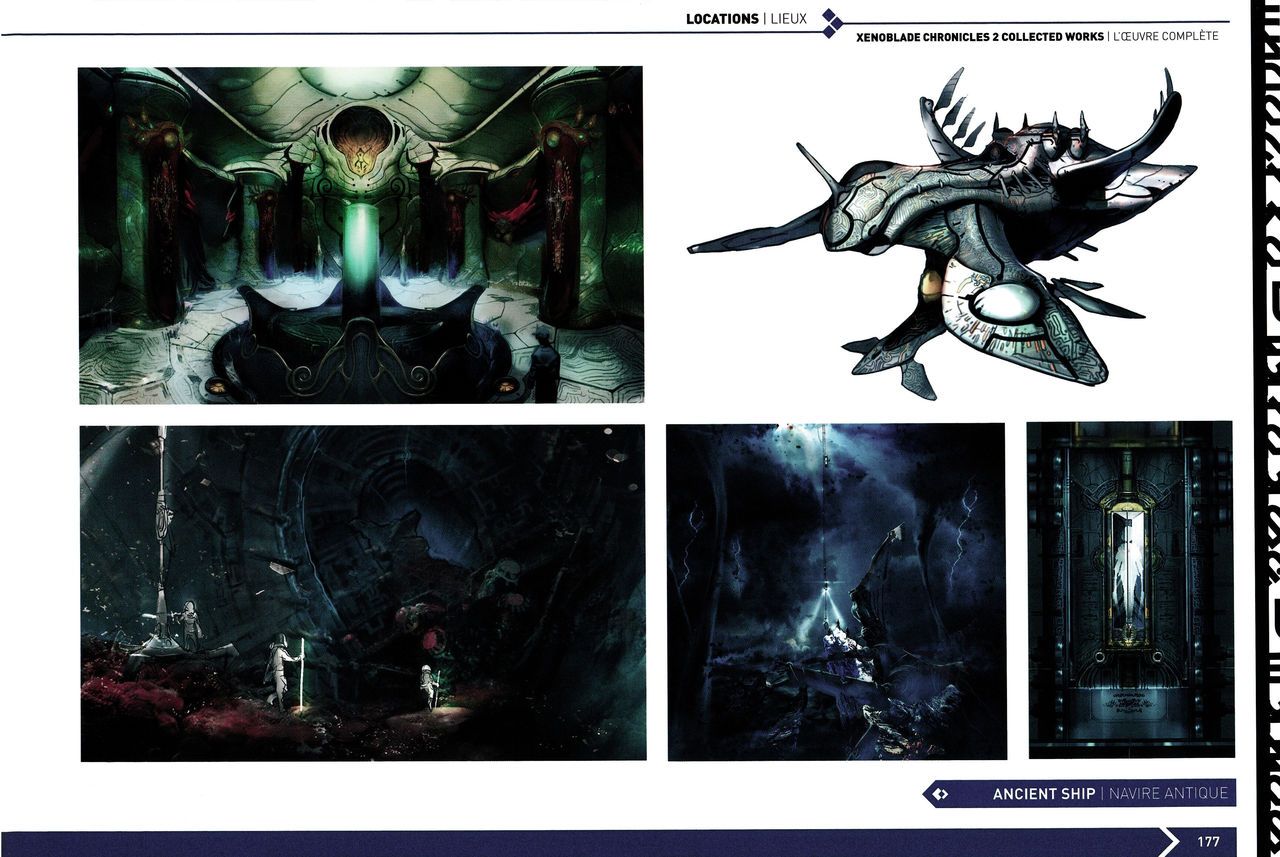Click the diamond emblem in Ancient Ship label

pos(939,794)
